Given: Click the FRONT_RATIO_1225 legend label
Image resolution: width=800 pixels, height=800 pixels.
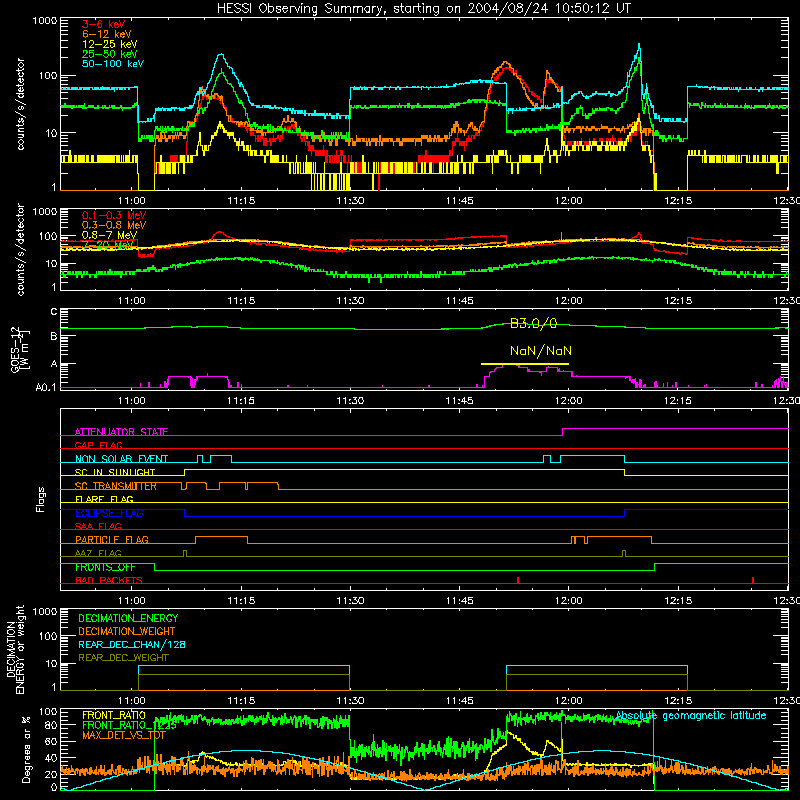Looking at the screenshot, I should (129, 725).
